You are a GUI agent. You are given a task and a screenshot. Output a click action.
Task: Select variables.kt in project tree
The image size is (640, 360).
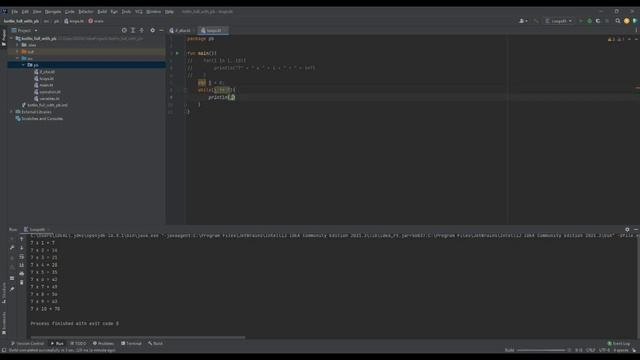[47, 98]
